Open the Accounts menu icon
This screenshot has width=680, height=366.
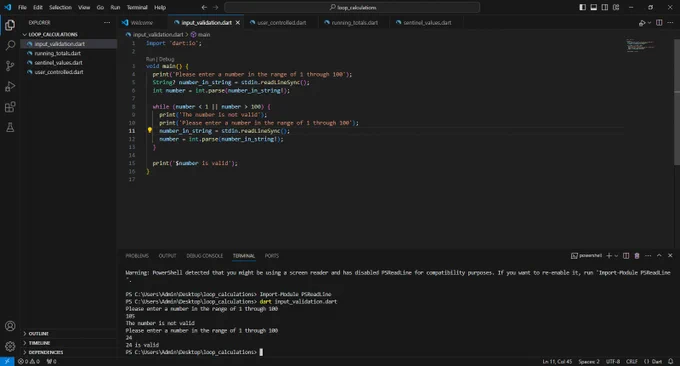(x=10, y=326)
